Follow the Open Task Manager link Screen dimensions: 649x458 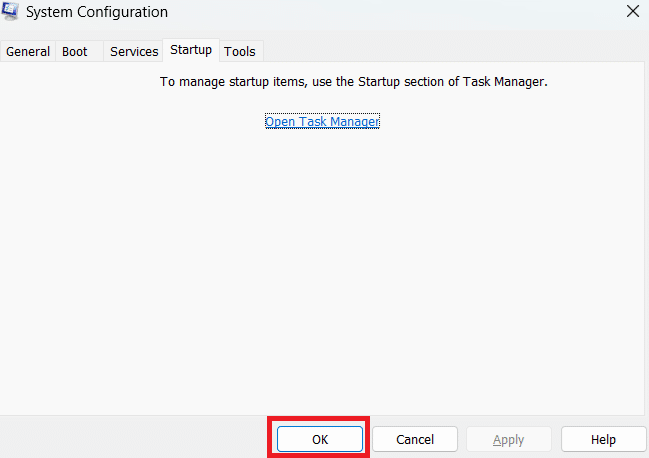[x=322, y=122]
